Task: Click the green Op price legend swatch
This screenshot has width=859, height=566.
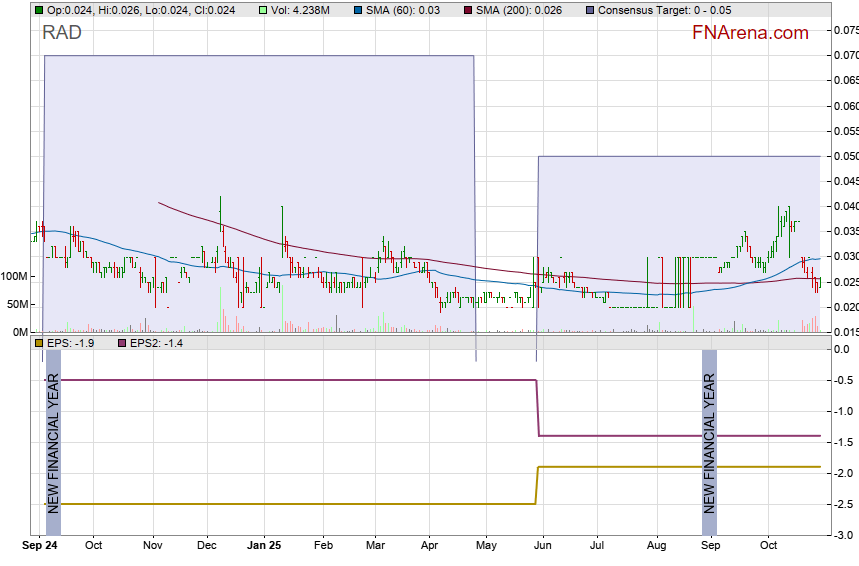Action: [39, 10]
